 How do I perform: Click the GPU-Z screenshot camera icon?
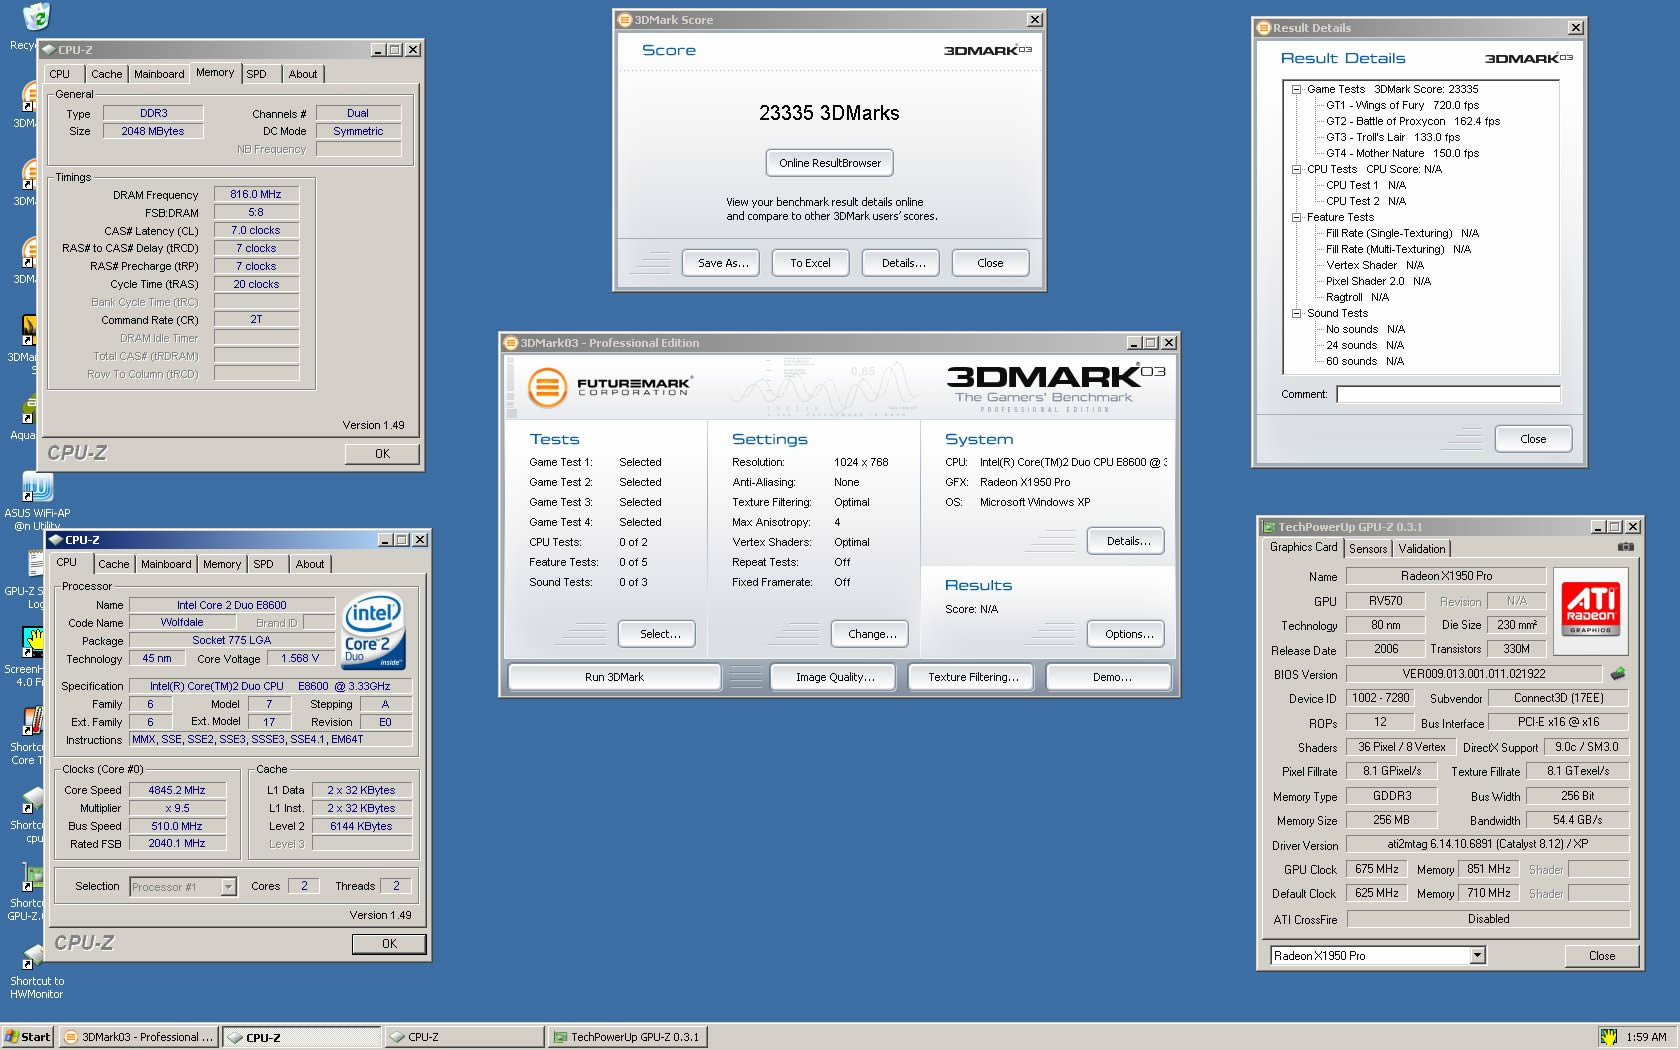(x=1625, y=547)
